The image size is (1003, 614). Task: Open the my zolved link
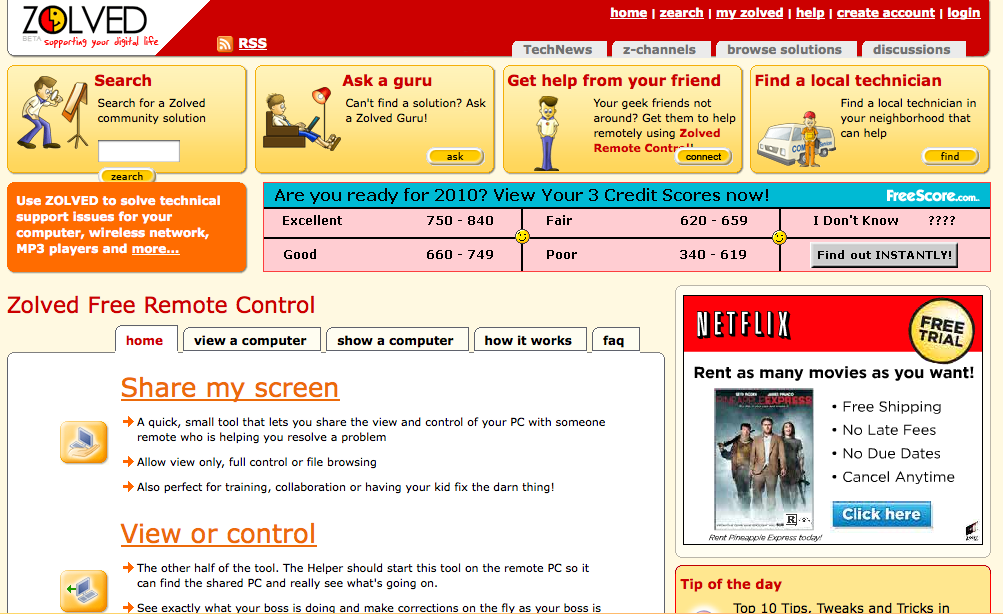coord(750,13)
